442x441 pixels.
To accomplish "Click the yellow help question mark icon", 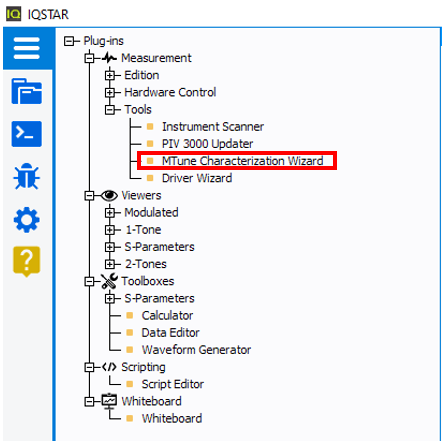I will coord(27,262).
